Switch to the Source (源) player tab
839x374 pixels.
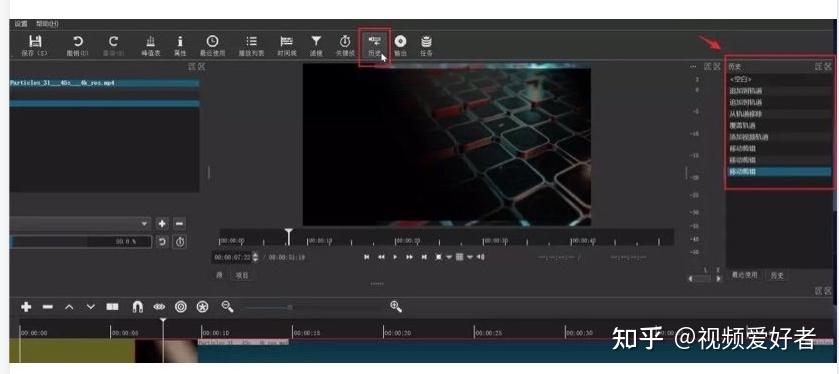(219, 275)
